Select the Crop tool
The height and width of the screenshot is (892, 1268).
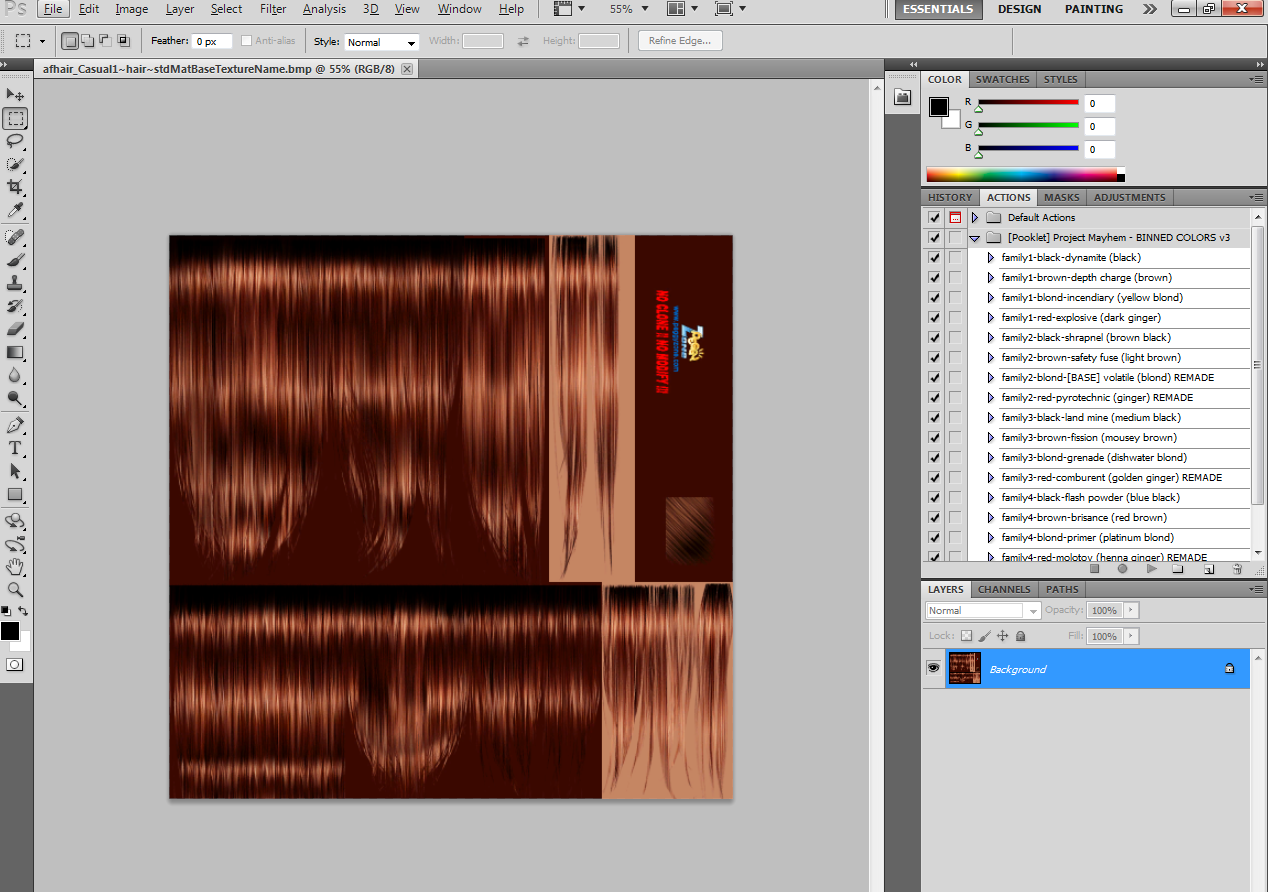point(15,187)
